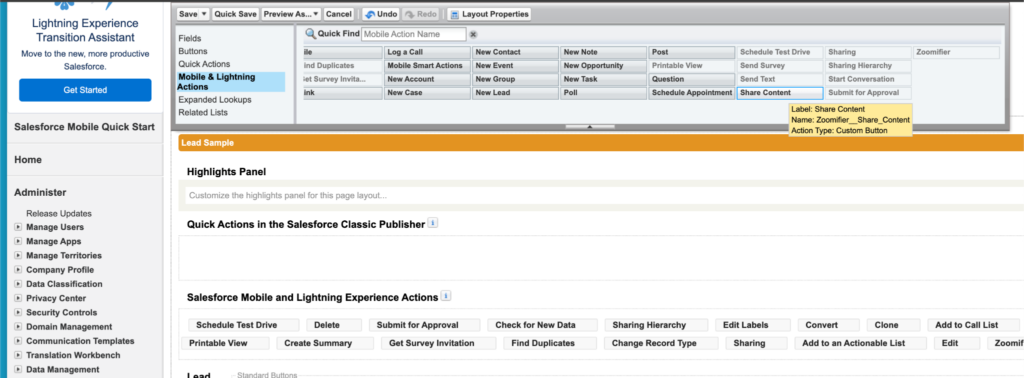Open the Save dropdown arrow
Viewport: 1024px width, 378px height.
(204, 14)
